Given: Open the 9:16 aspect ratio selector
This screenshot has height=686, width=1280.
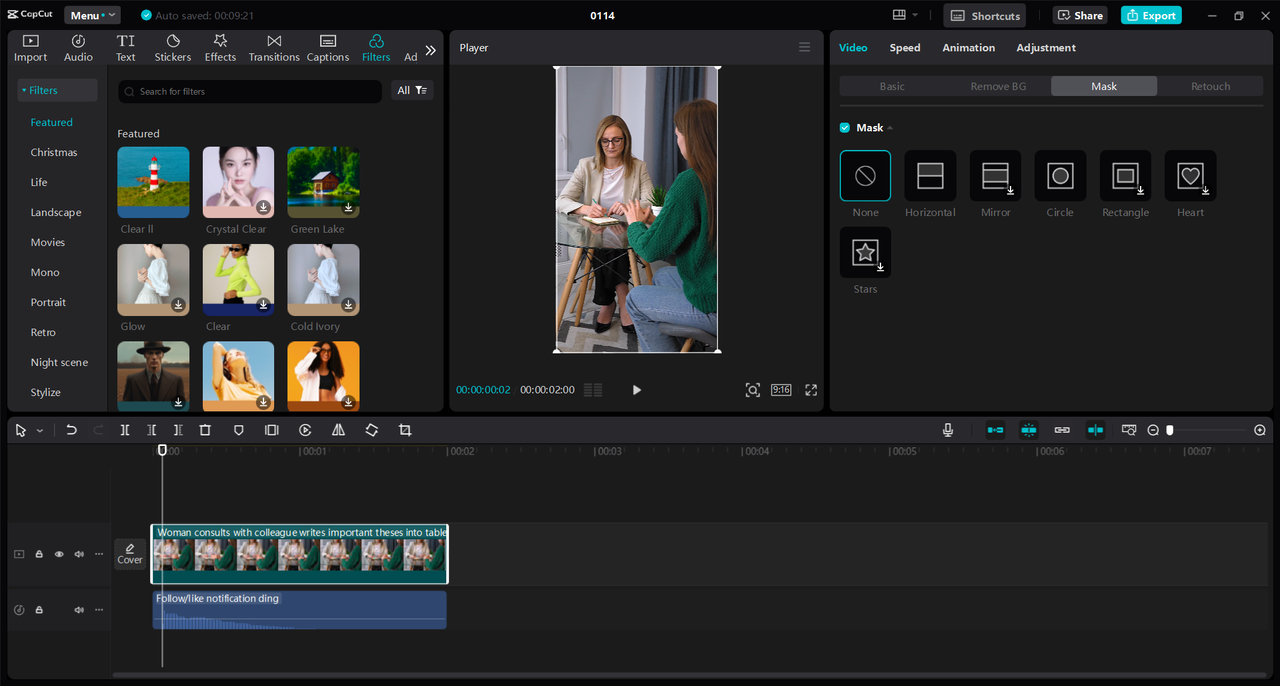Looking at the screenshot, I should point(781,390).
